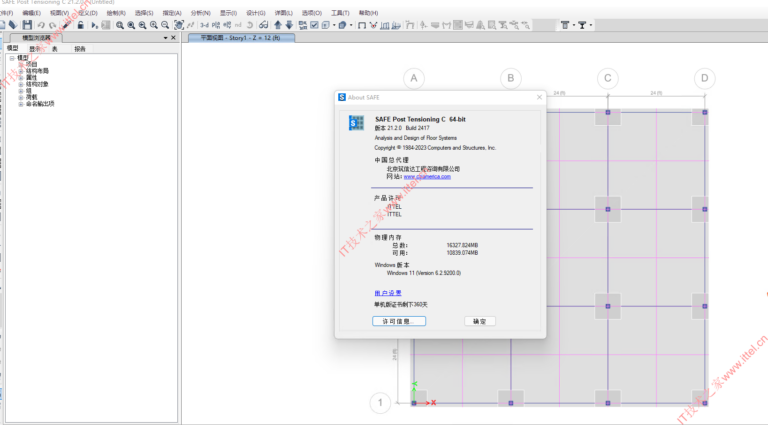The height and width of the screenshot is (425, 768).
Task: Click the move down in list arrow
Action: tap(289, 24)
